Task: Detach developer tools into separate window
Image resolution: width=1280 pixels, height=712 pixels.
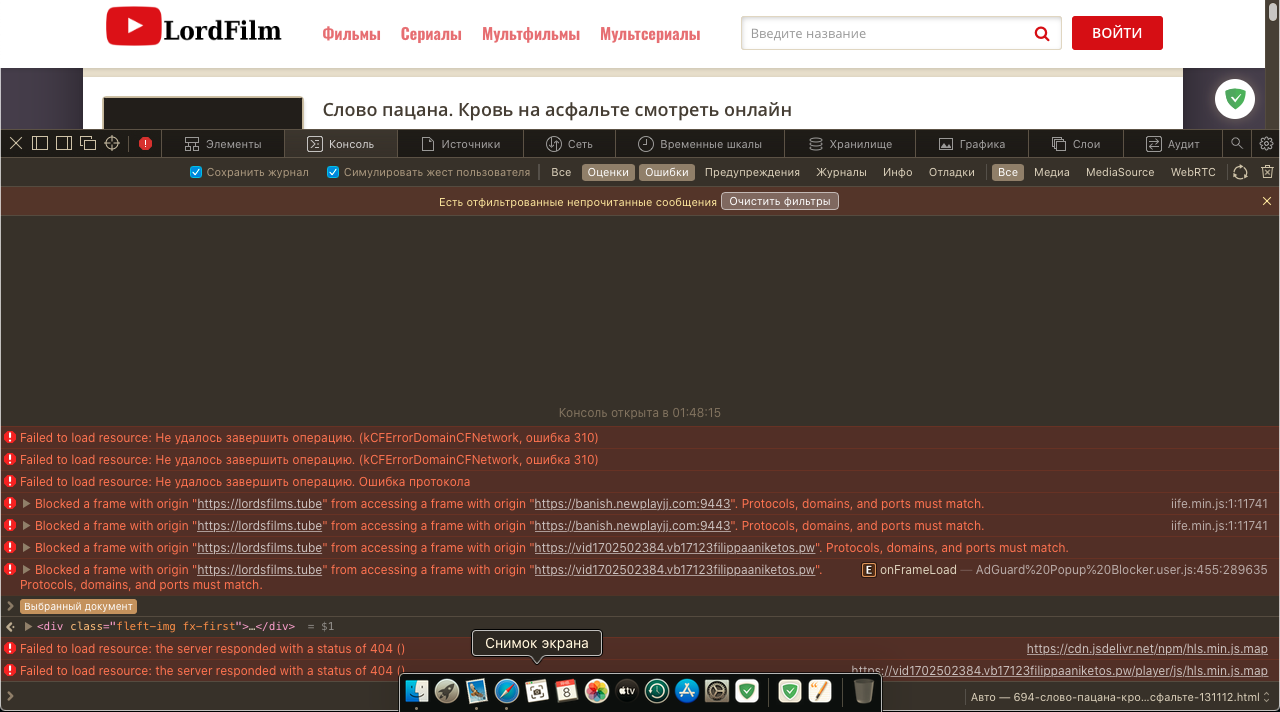Action: pos(87,143)
